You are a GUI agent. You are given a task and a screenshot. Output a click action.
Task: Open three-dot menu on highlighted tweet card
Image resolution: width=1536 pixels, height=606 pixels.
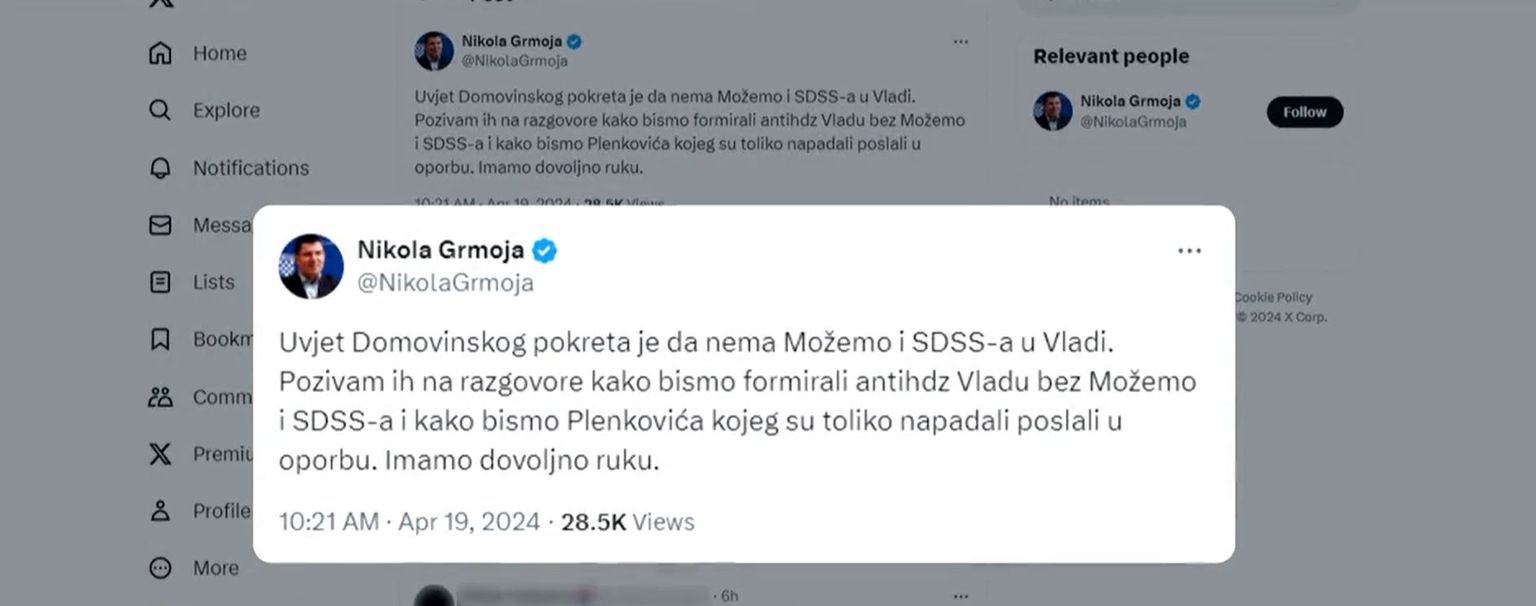(1189, 251)
